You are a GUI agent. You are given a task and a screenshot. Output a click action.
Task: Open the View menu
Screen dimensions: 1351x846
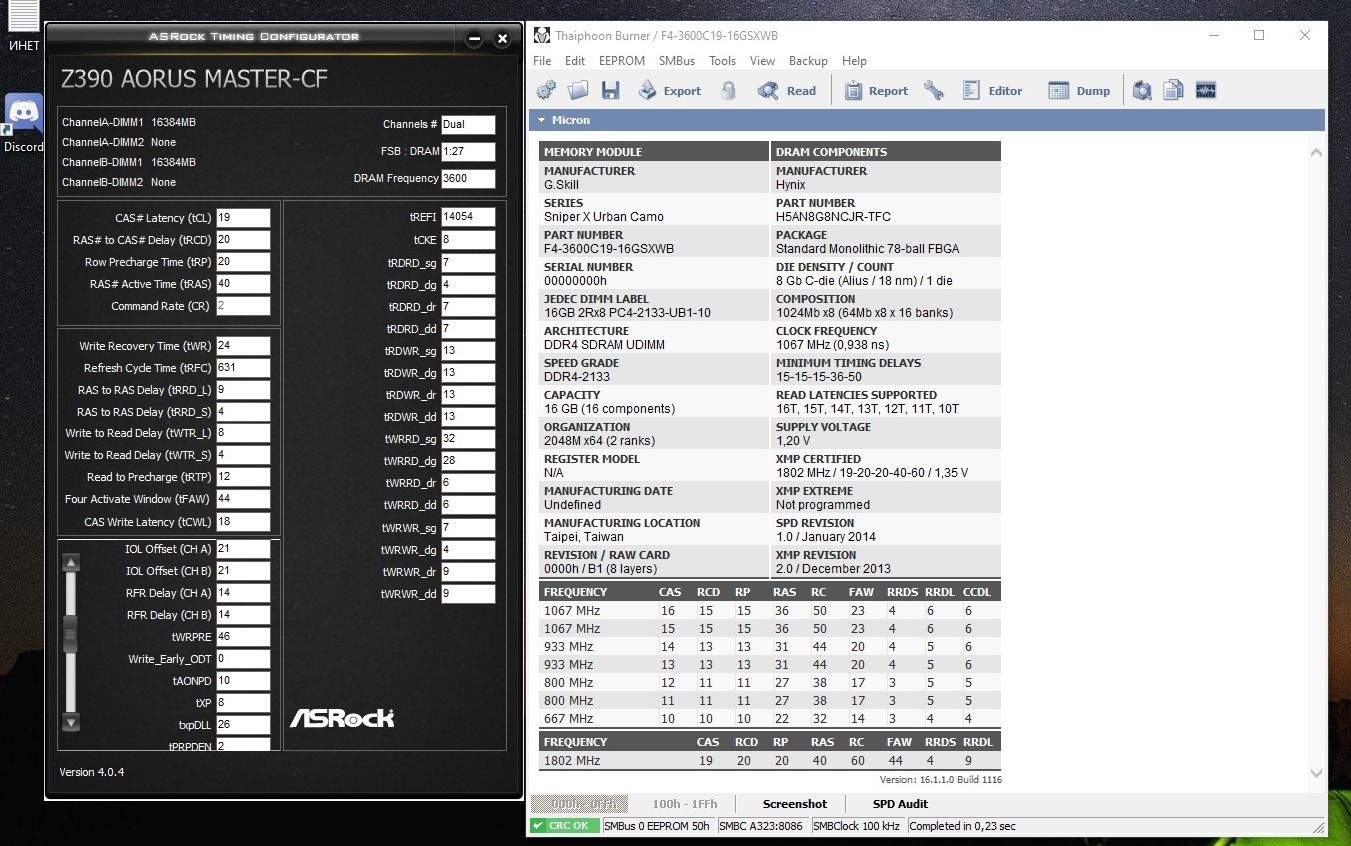pyautogui.click(x=762, y=61)
